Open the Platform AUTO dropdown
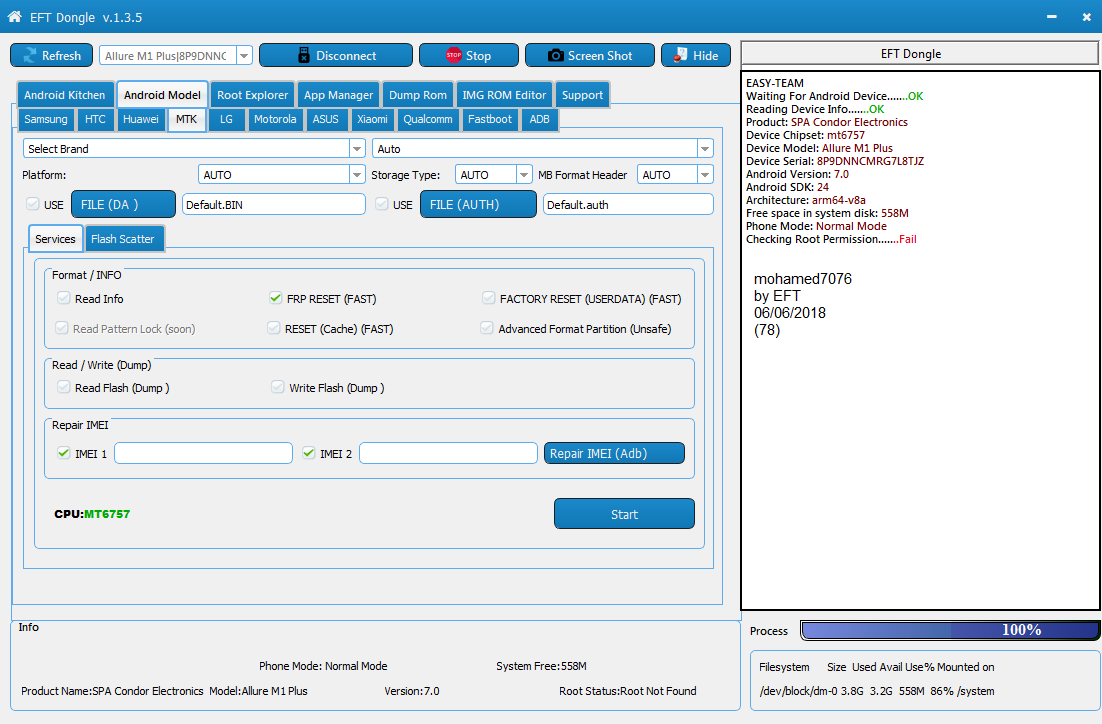This screenshot has height=724, width=1102. coord(357,174)
